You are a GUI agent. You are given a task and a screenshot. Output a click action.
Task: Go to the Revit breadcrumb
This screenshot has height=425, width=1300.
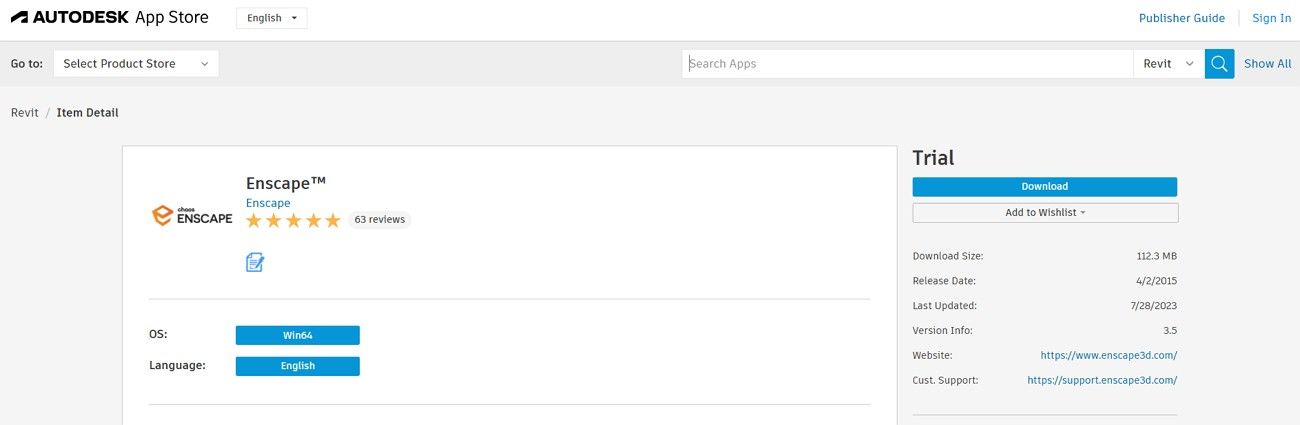tap(25, 113)
